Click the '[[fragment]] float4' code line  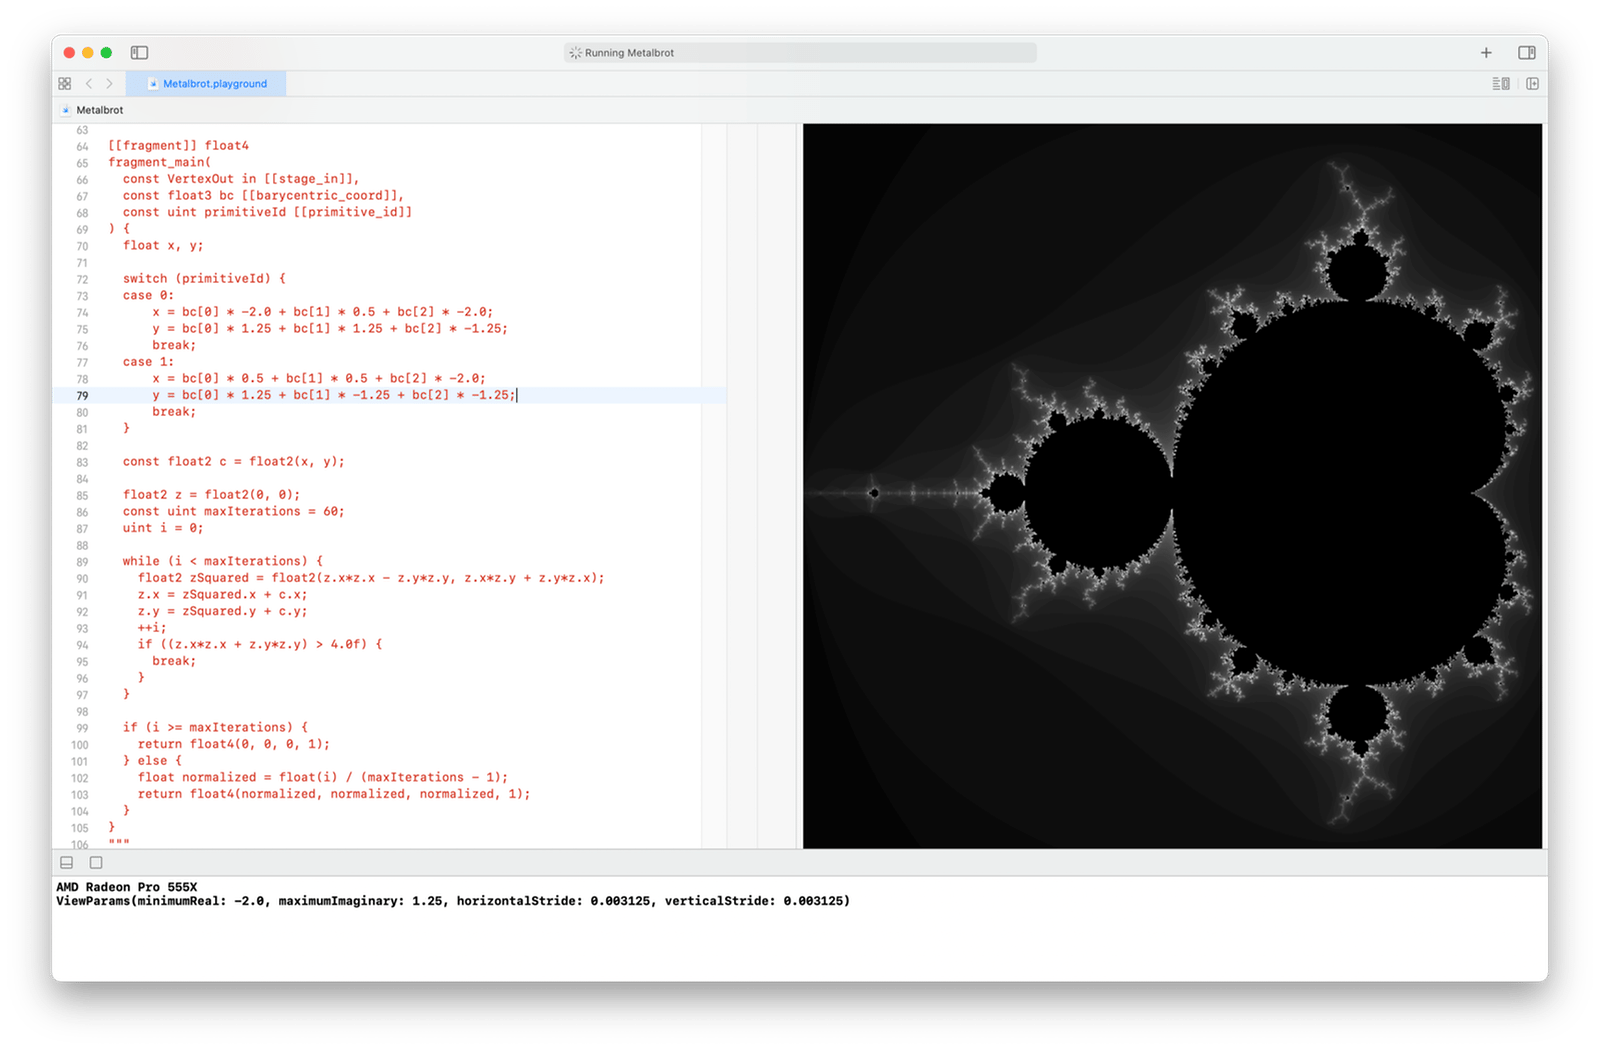pyautogui.click(x=178, y=145)
